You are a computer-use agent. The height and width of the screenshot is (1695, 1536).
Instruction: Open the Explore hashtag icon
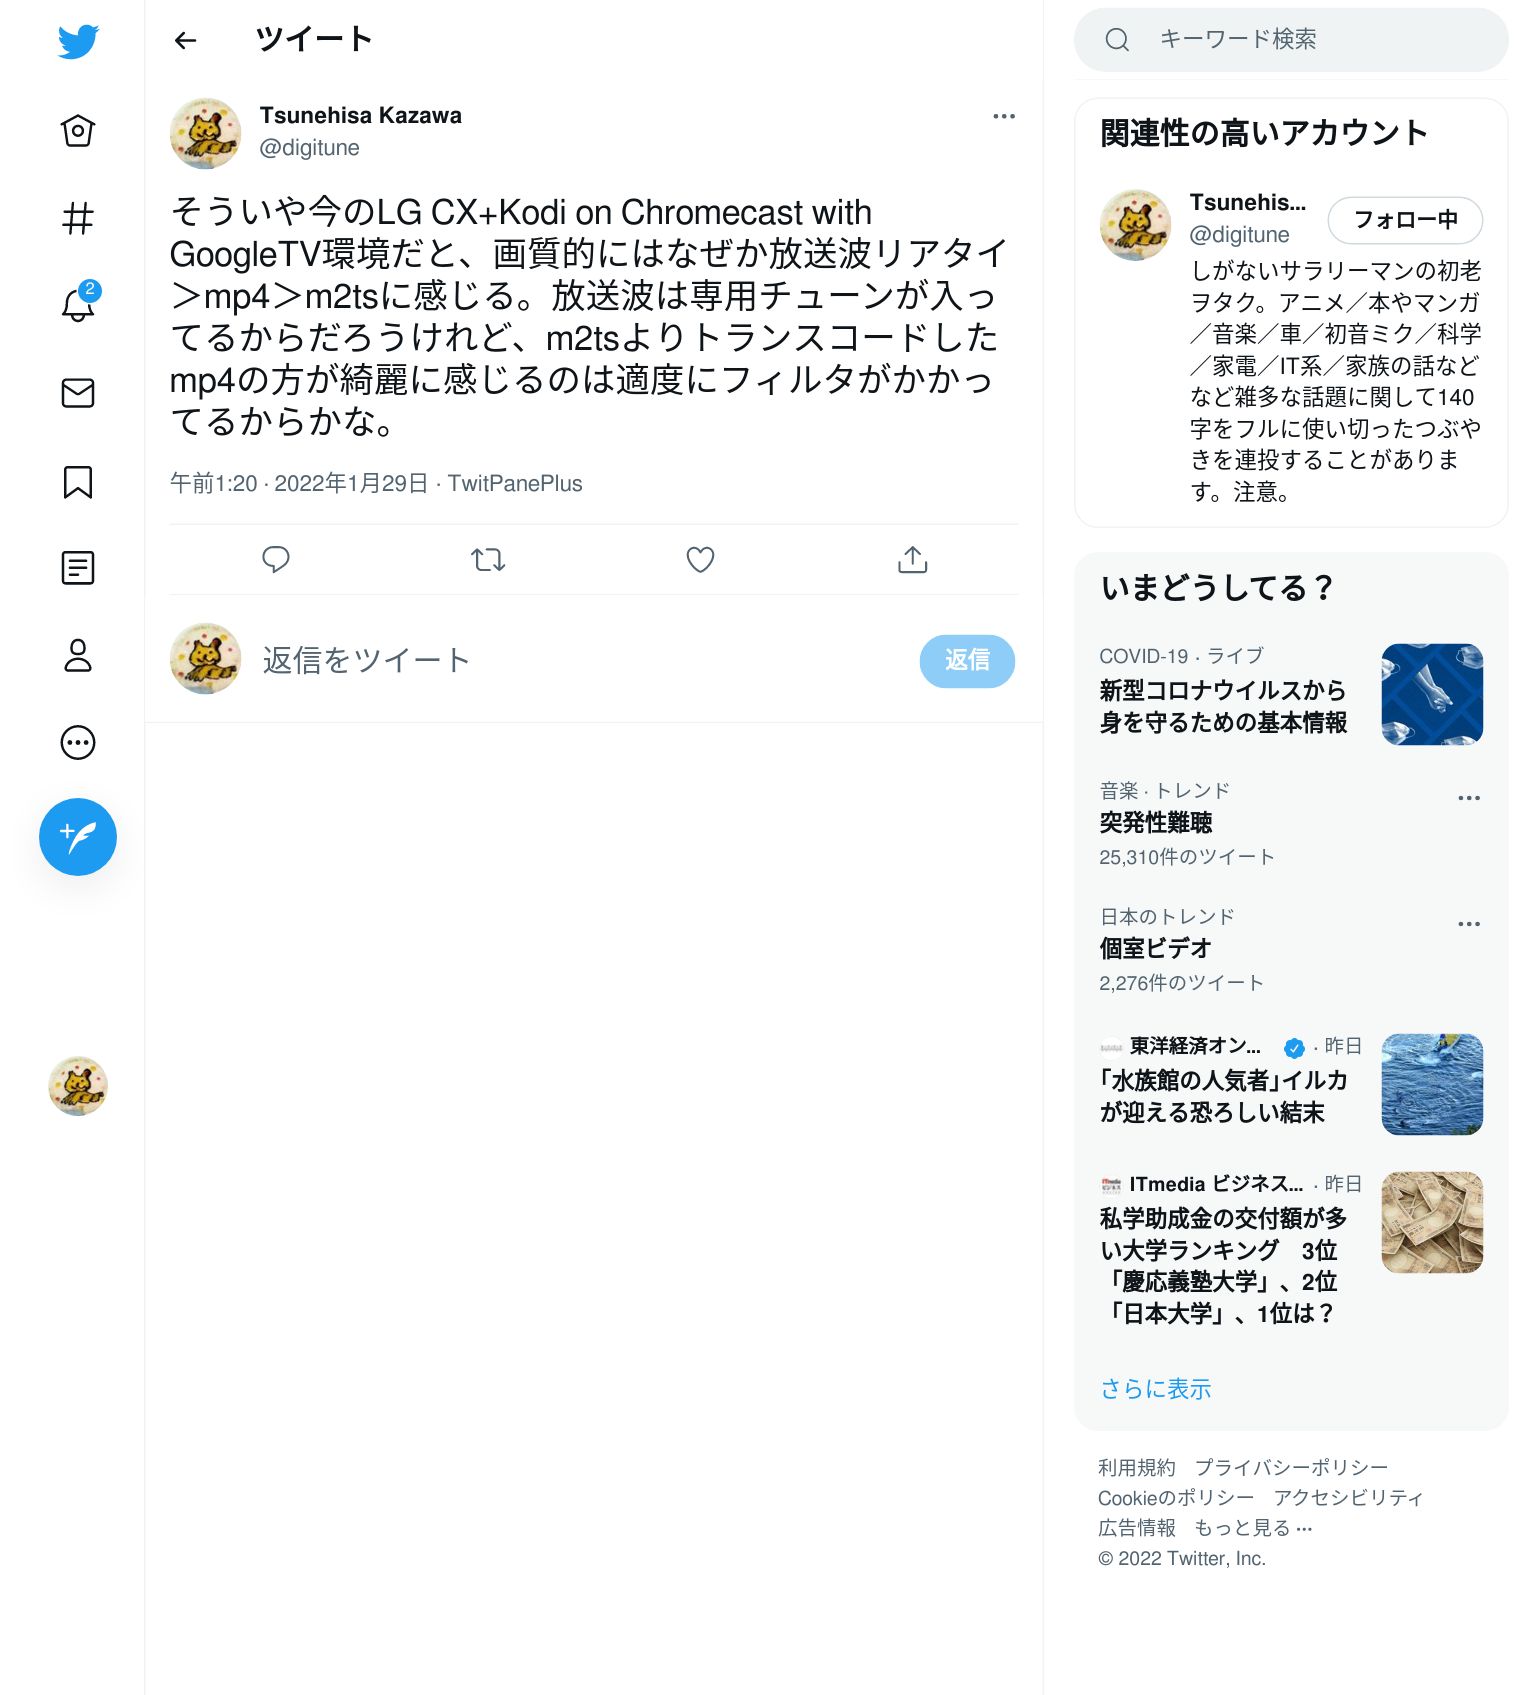[78, 218]
